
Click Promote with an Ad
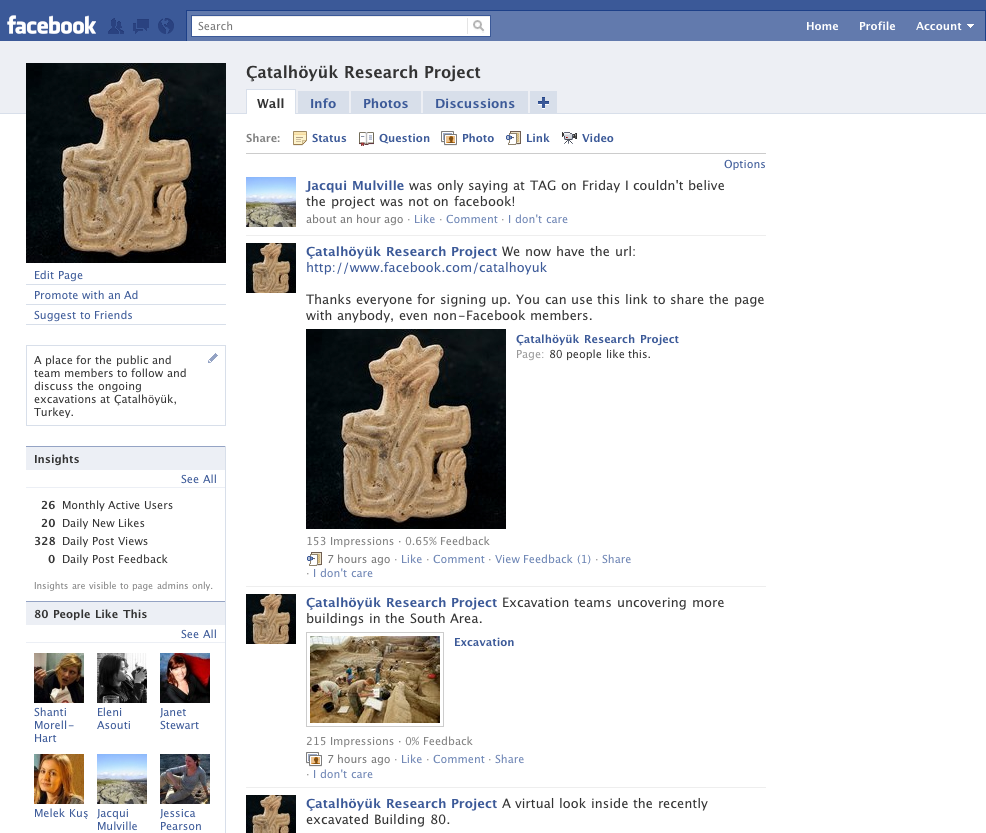pyautogui.click(x=86, y=295)
